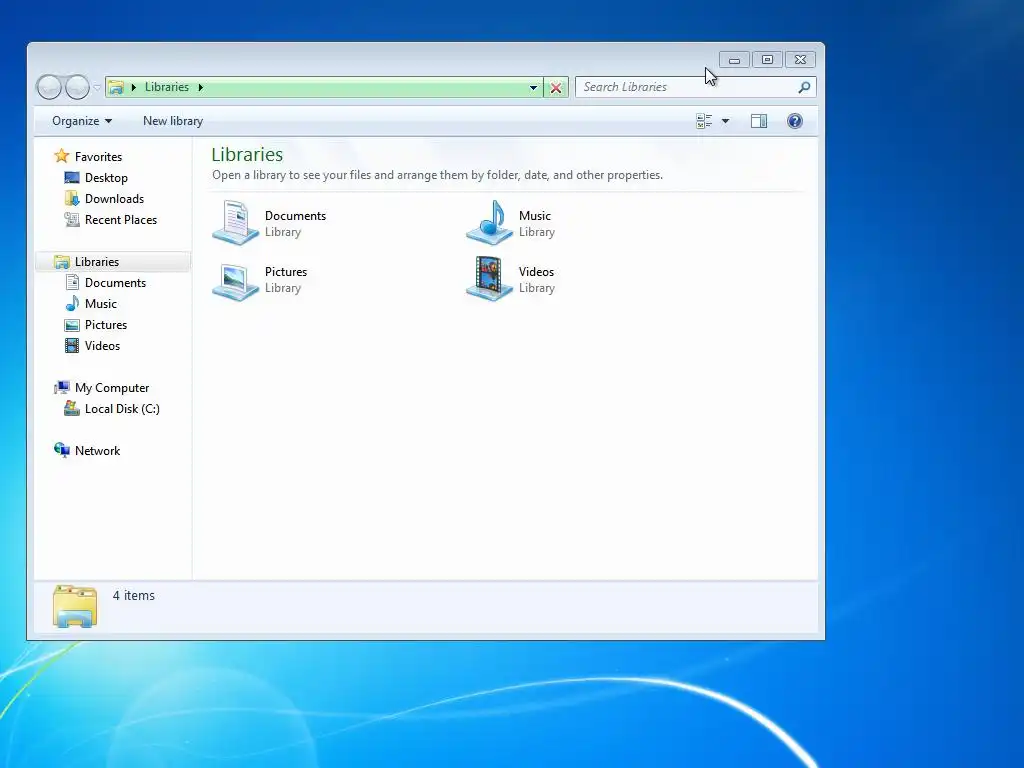Click the Desktop icon in sidebar
Screen dimensions: 1024x768
72,178
